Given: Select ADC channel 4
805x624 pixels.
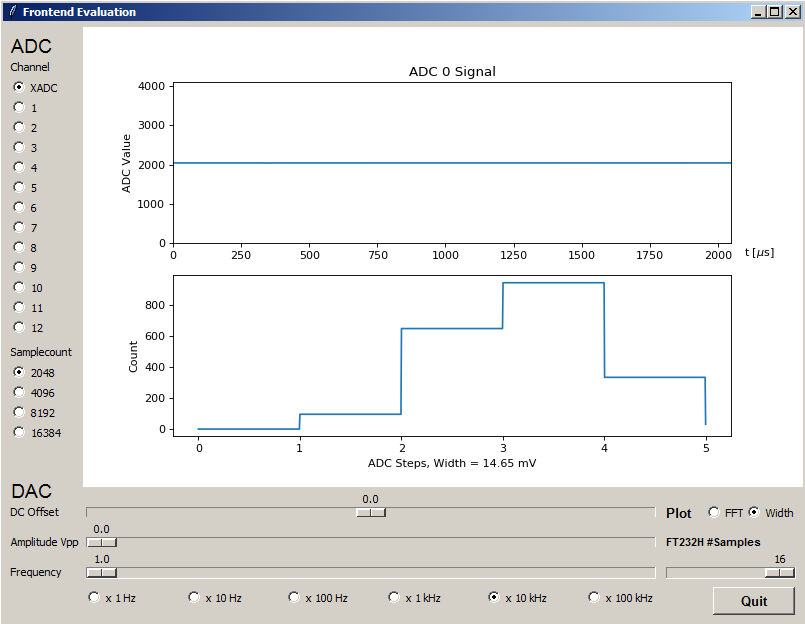Looking at the screenshot, I should 19,167.
